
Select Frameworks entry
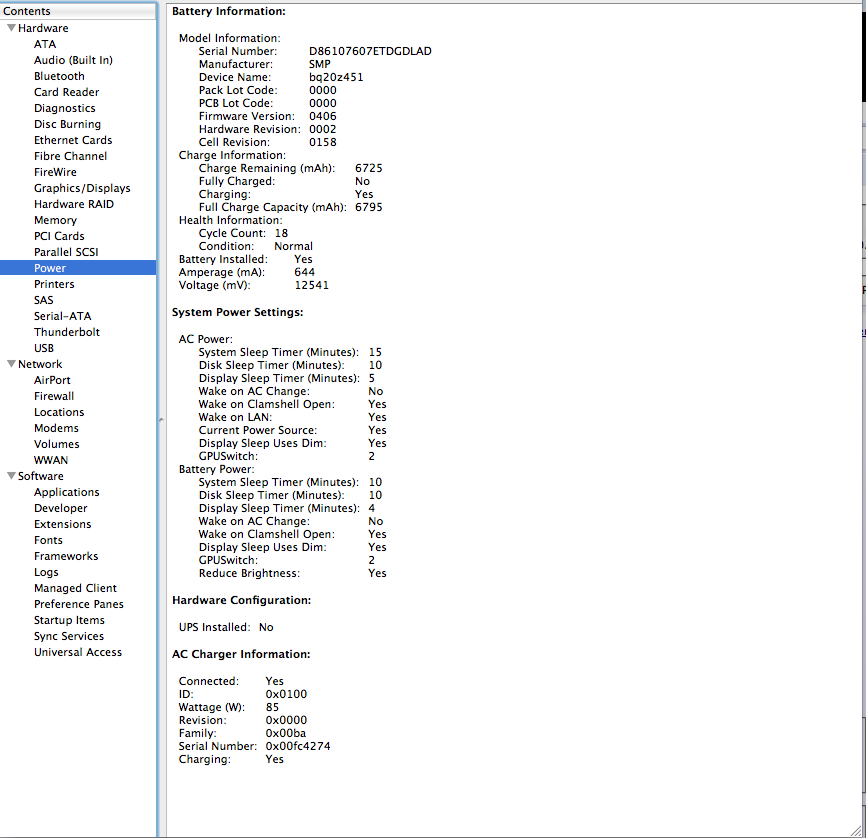(x=66, y=557)
